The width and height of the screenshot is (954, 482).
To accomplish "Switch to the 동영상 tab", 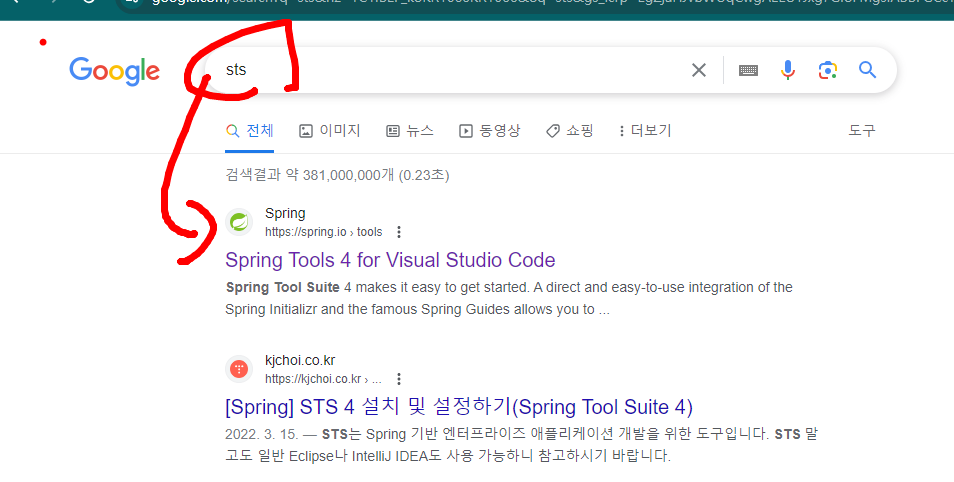I will click(x=490, y=131).
